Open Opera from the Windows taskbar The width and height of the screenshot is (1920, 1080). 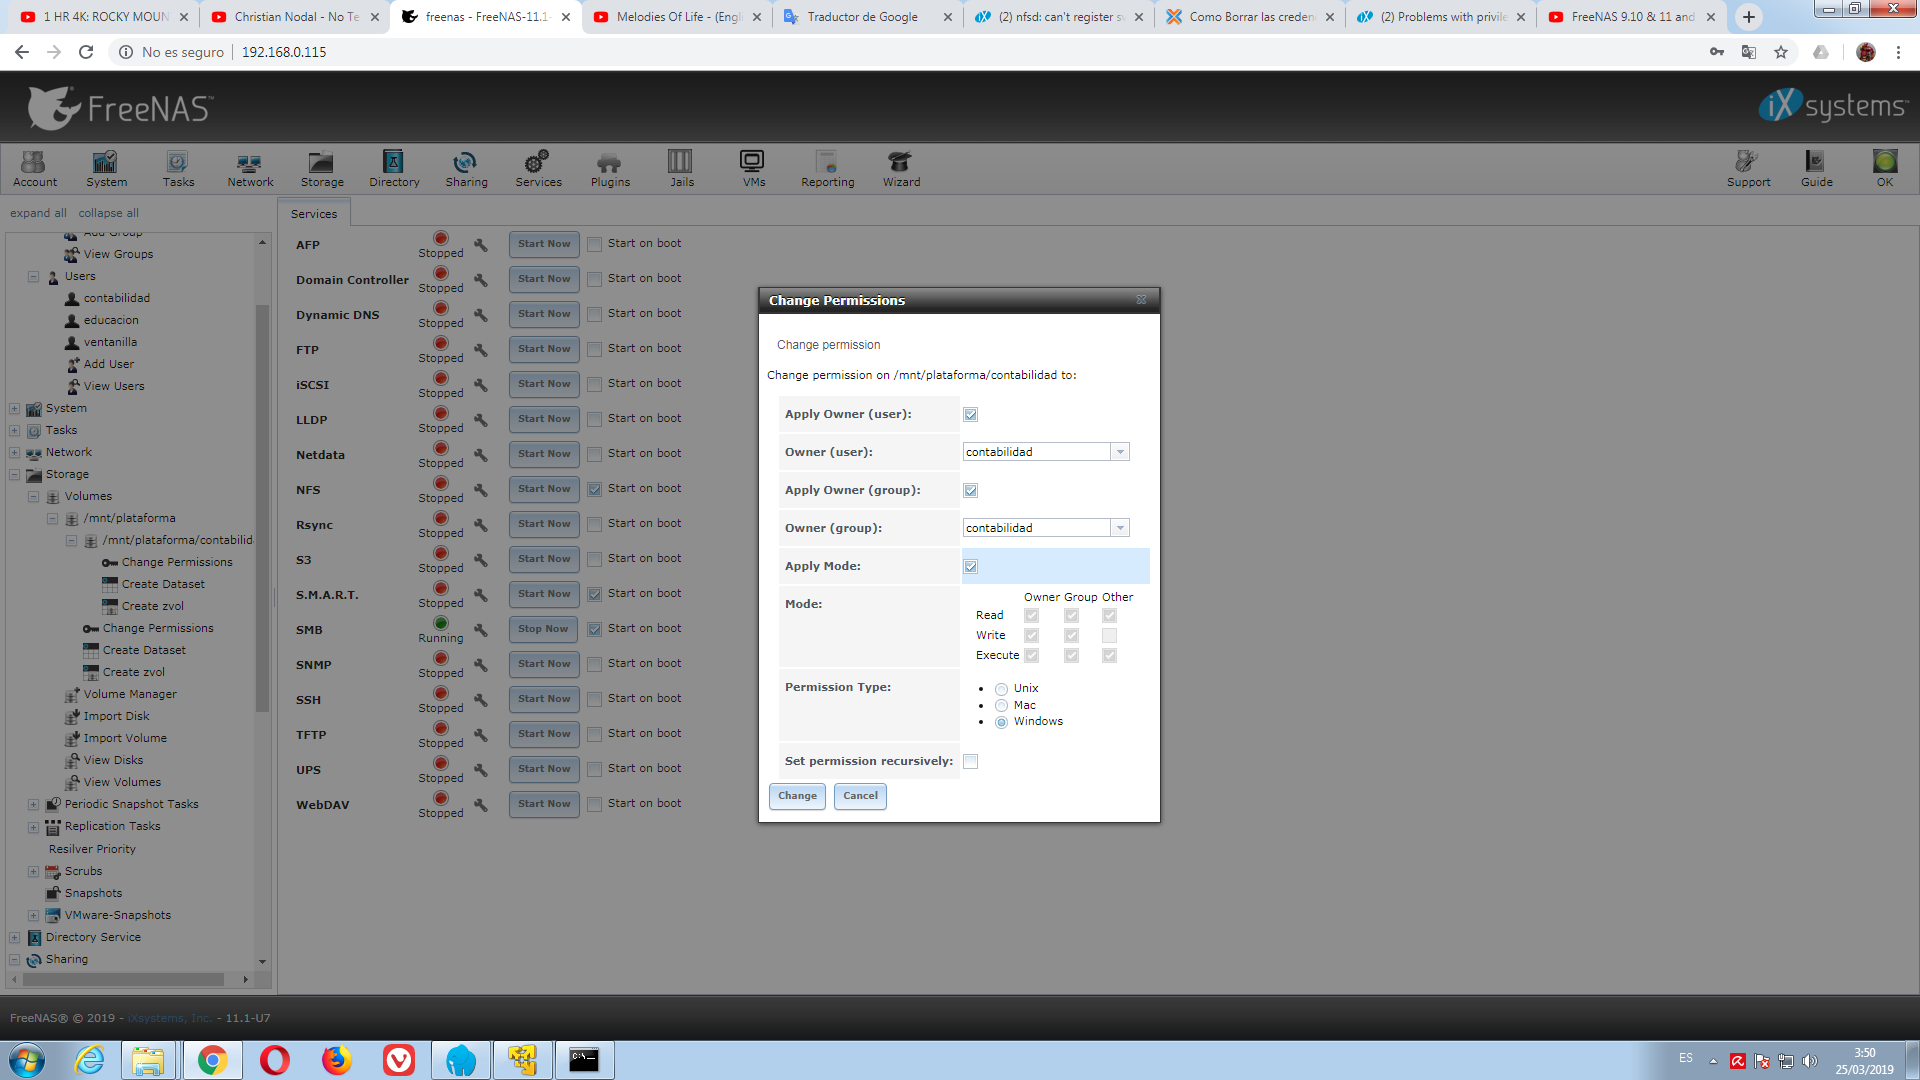274,1060
